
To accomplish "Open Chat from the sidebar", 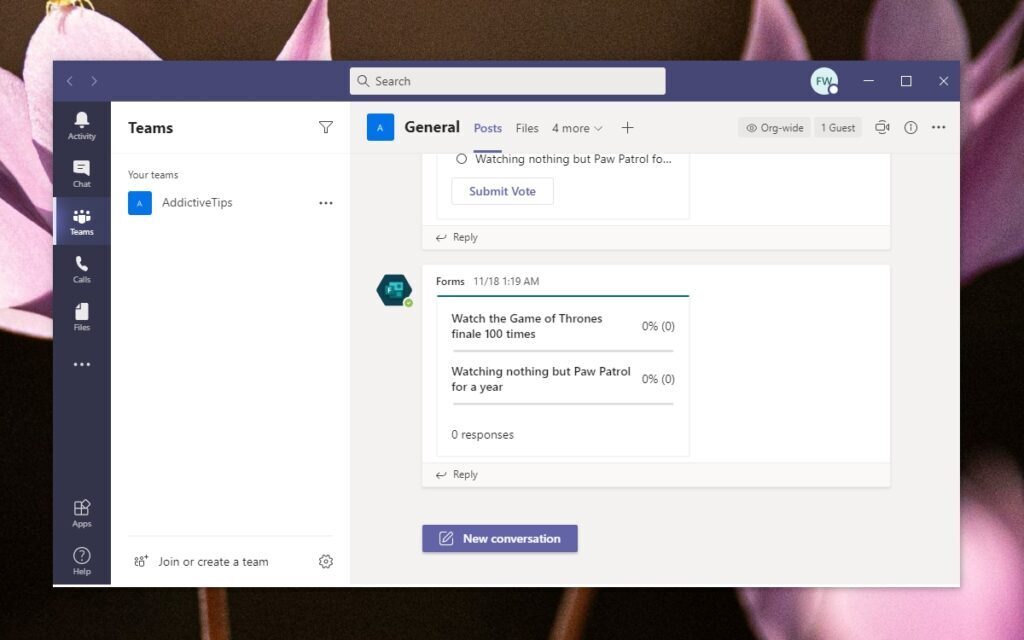I will tap(81, 173).
